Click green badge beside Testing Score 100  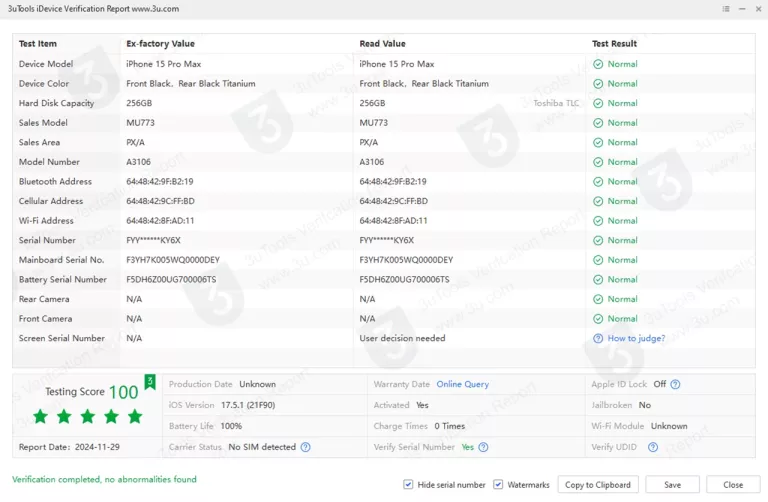150,382
